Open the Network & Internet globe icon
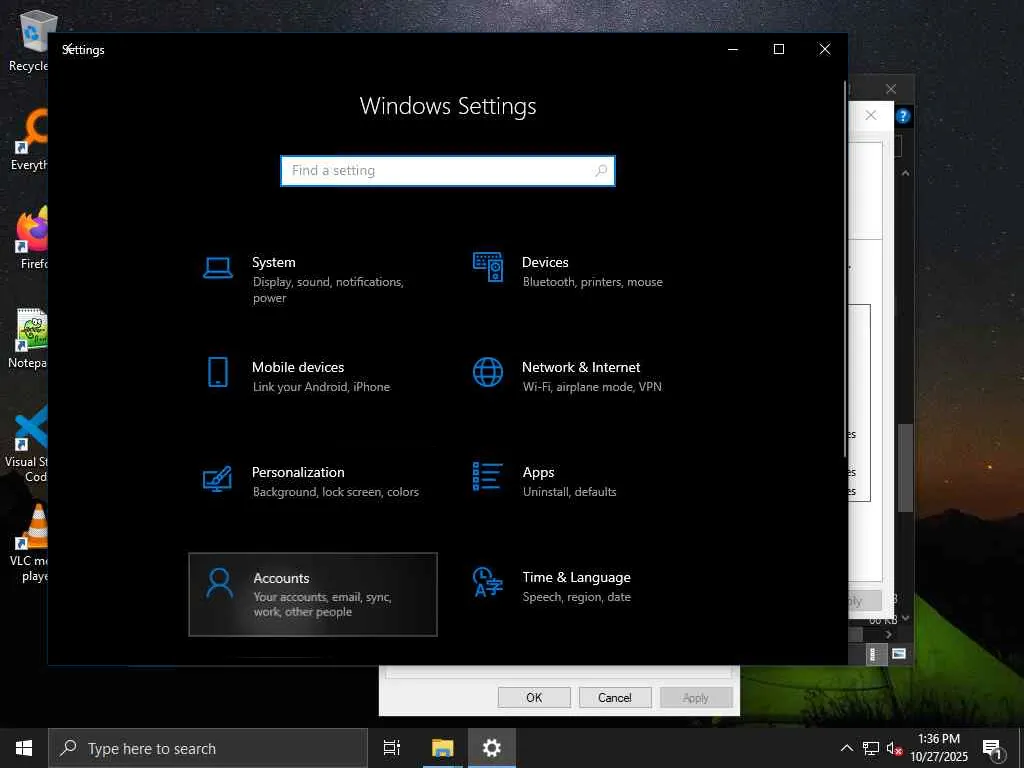 [x=488, y=372]
